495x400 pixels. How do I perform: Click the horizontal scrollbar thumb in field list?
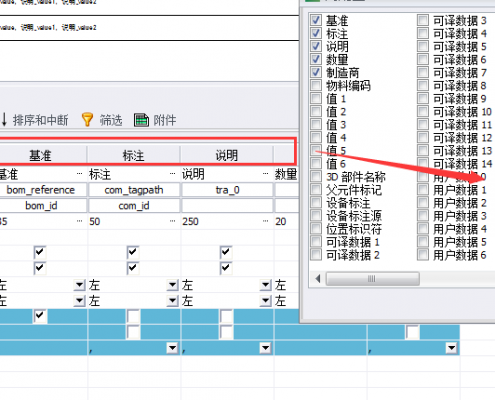[372, 279]
